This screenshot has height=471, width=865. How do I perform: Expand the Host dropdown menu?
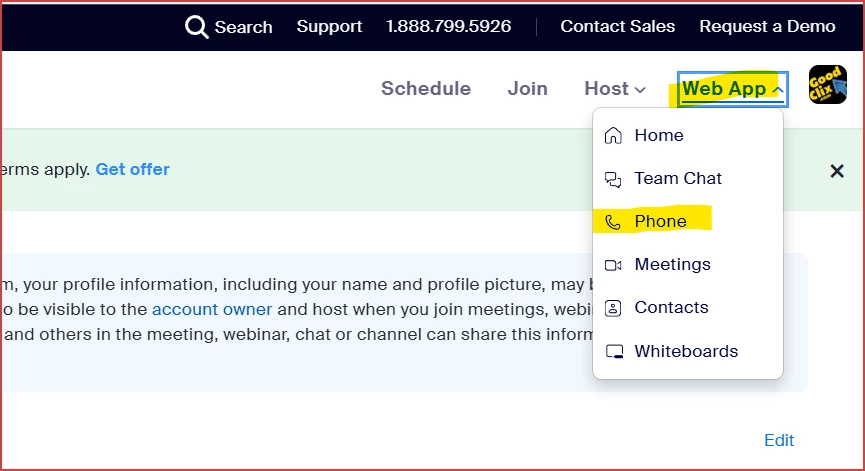(x=615, y=88)
